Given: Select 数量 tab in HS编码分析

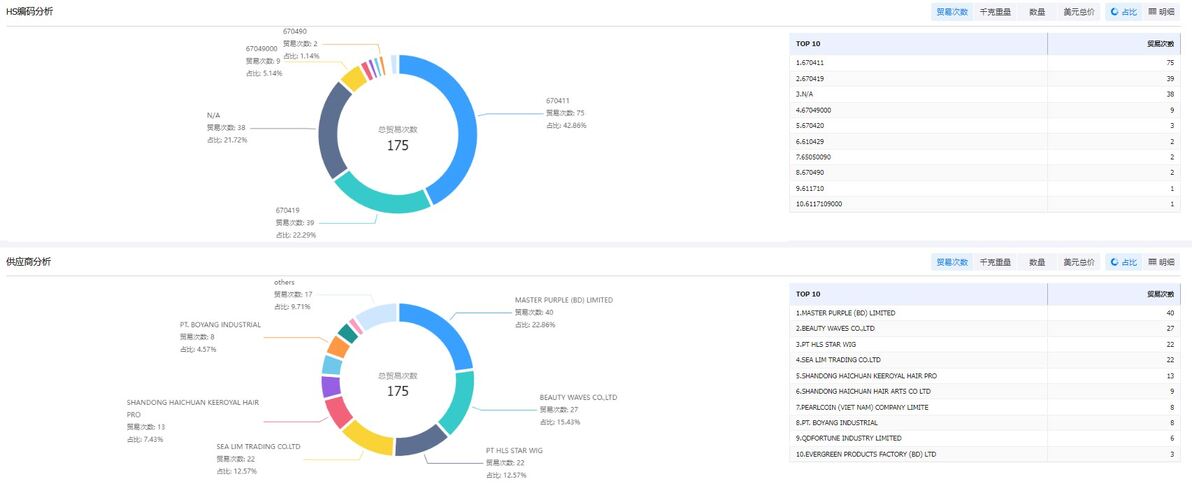Looking at the screenshot, I should click(1037, 12).
